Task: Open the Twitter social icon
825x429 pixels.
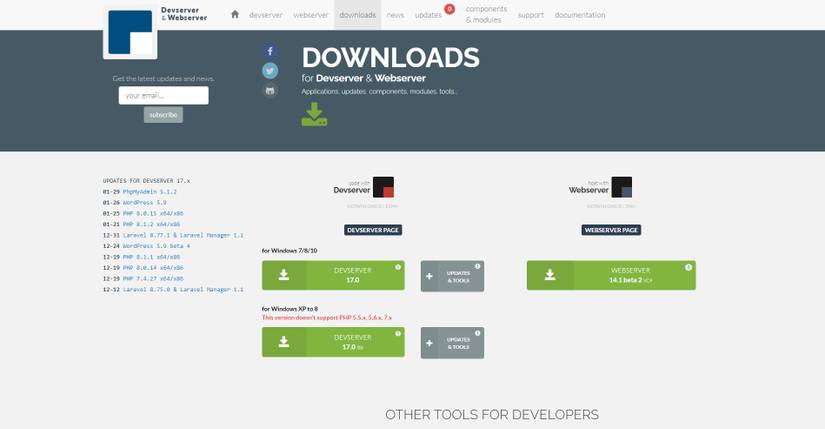Action: [x=270, y=71]
